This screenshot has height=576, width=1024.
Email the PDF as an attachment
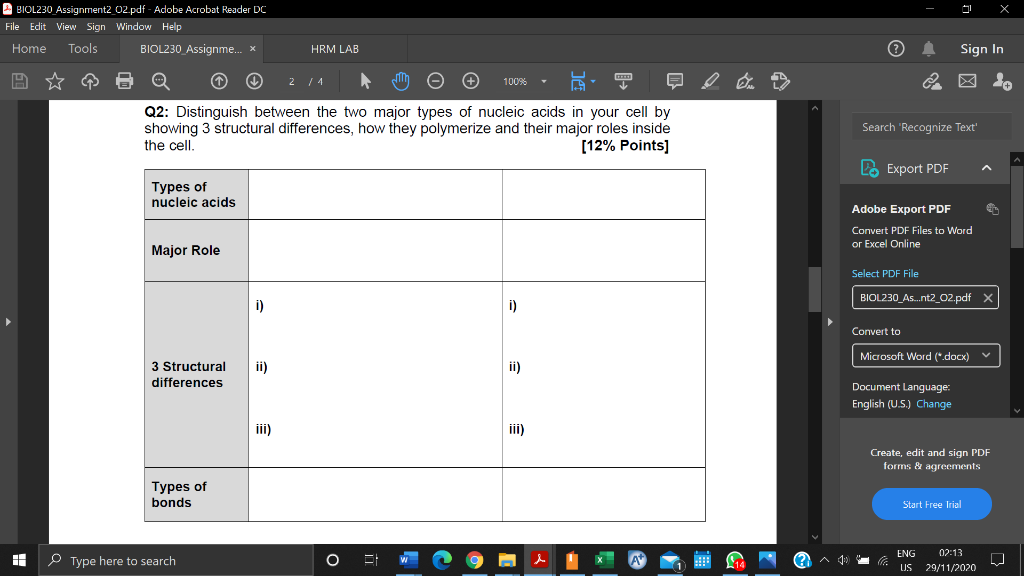click(967, 81)
